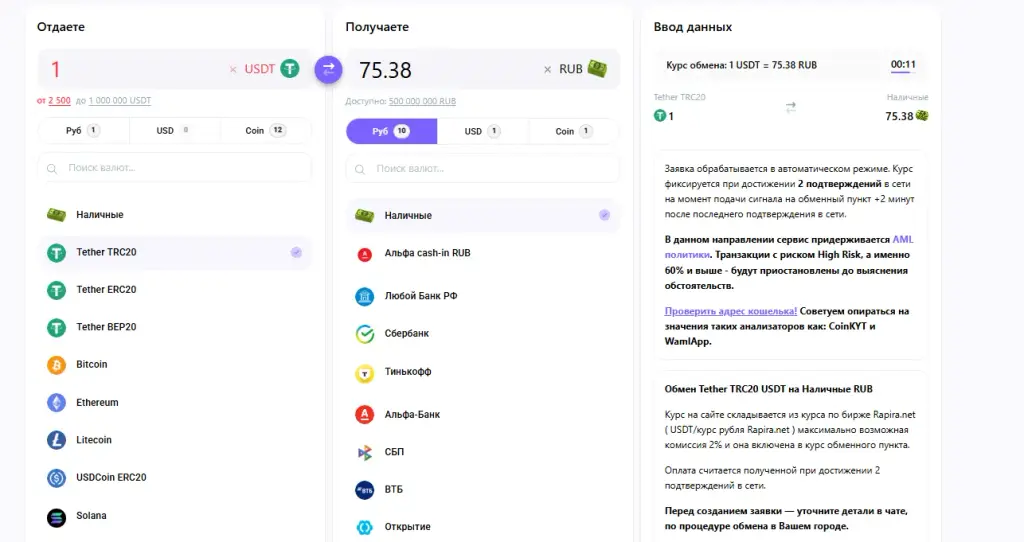Swap currencies with the purple arrows button
Viewport: 1024px width, 542px height.
[x=328, y=69]
